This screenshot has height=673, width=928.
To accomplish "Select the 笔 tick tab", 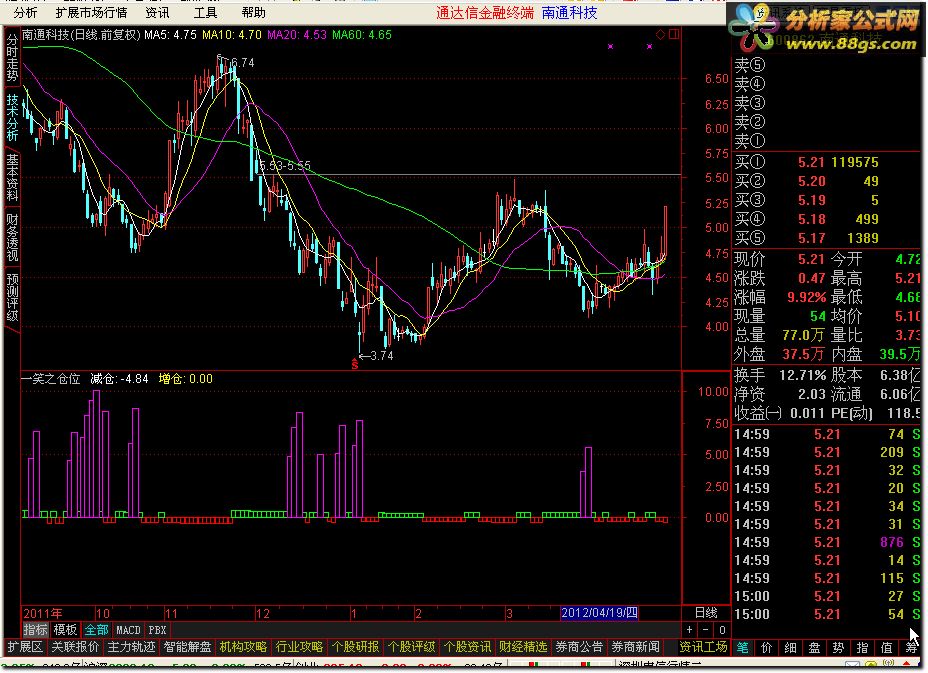I will [x=743, y=648].
